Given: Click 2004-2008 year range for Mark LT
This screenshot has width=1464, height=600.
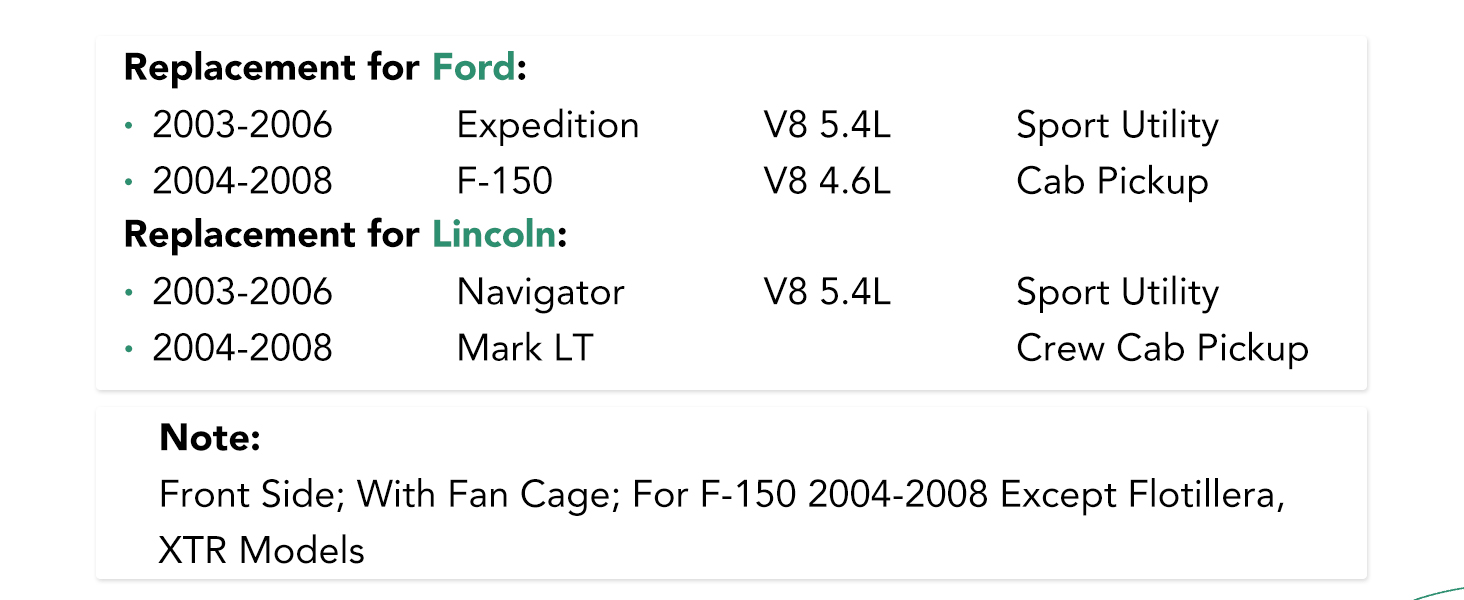Looking at the screenshot, I should [242, 348].
